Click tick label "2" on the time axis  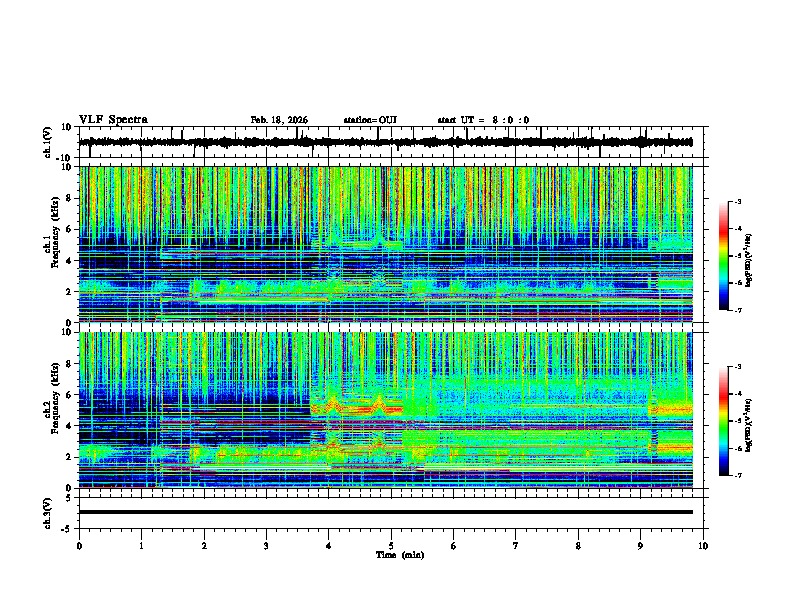click(204, 546)
